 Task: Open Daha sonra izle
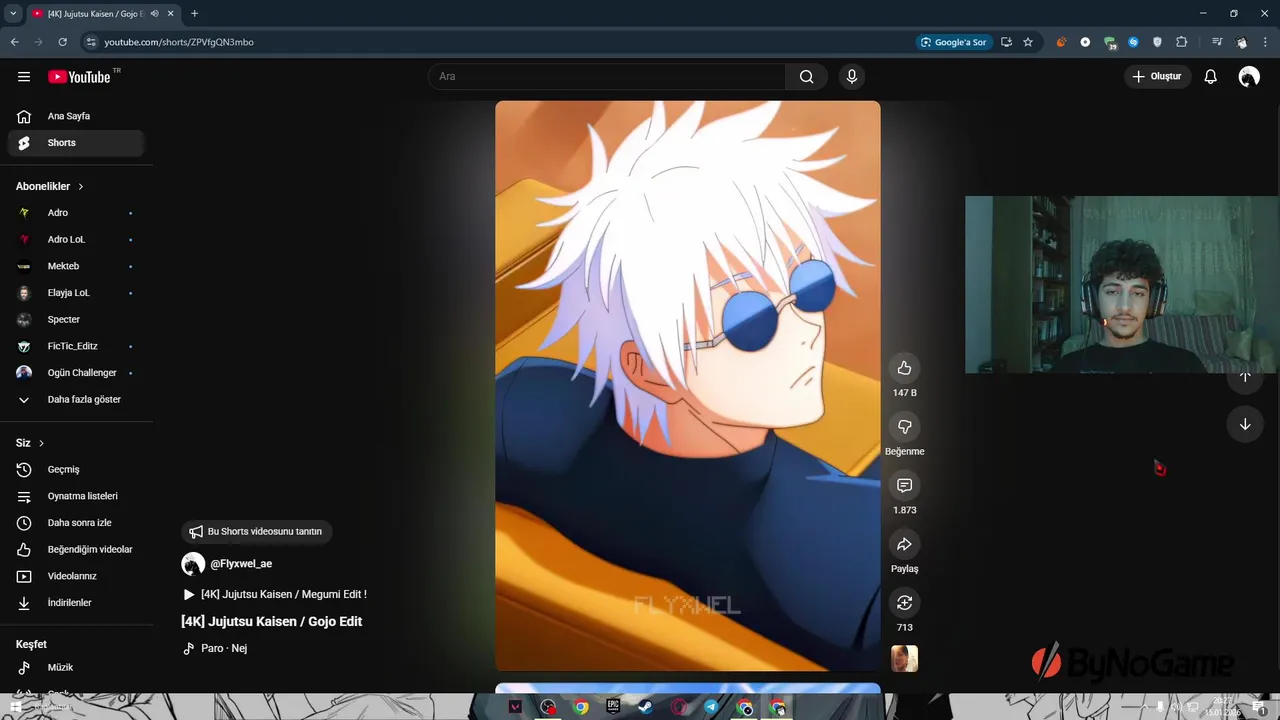pos(76,523)
